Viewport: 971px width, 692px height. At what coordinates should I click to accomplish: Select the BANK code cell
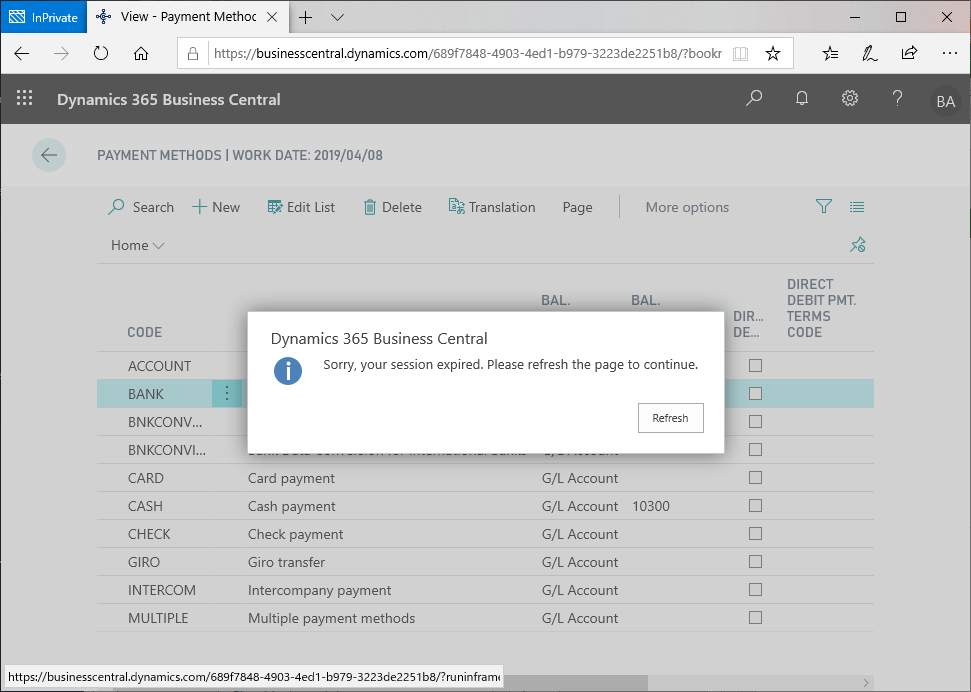[x=146, y=394]
